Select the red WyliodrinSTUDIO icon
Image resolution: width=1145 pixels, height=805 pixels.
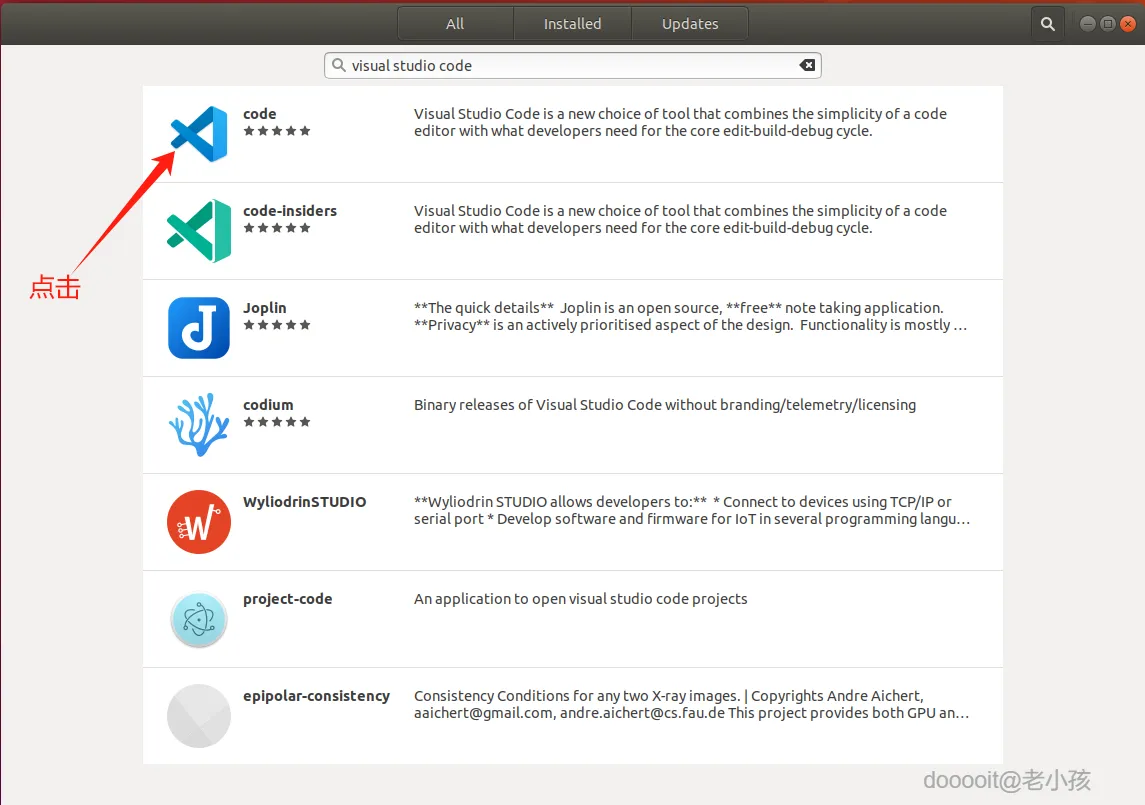click(199, 522)
